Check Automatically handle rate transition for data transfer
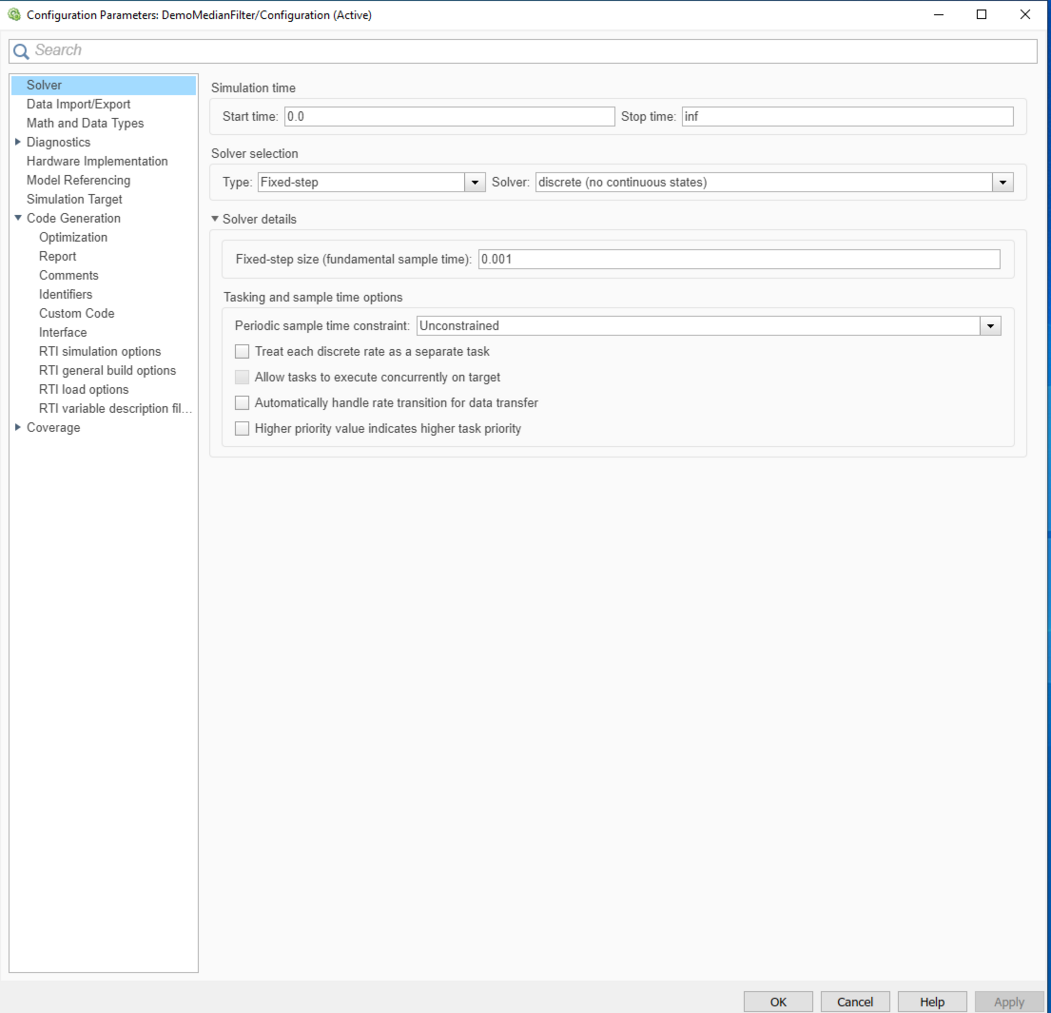Screen dimensions: 1051x1013 click(242, 403)
